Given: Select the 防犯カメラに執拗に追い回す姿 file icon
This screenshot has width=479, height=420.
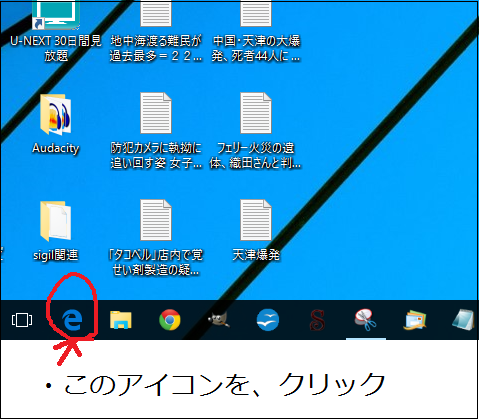Looking at the screenshot, I should click(156, 113).
